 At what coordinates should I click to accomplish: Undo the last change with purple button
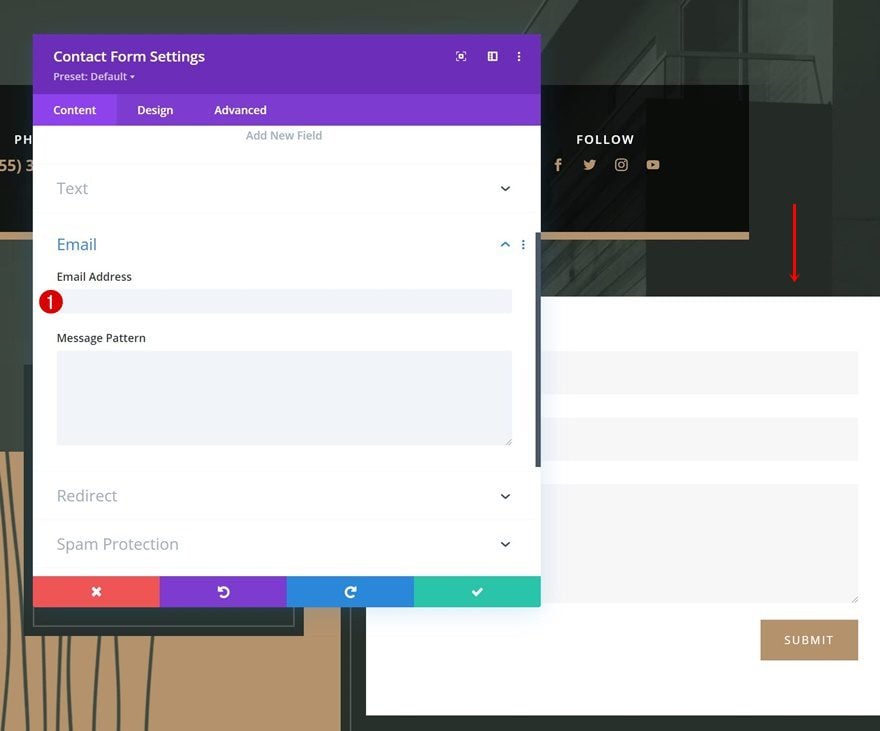coord(223,591)
